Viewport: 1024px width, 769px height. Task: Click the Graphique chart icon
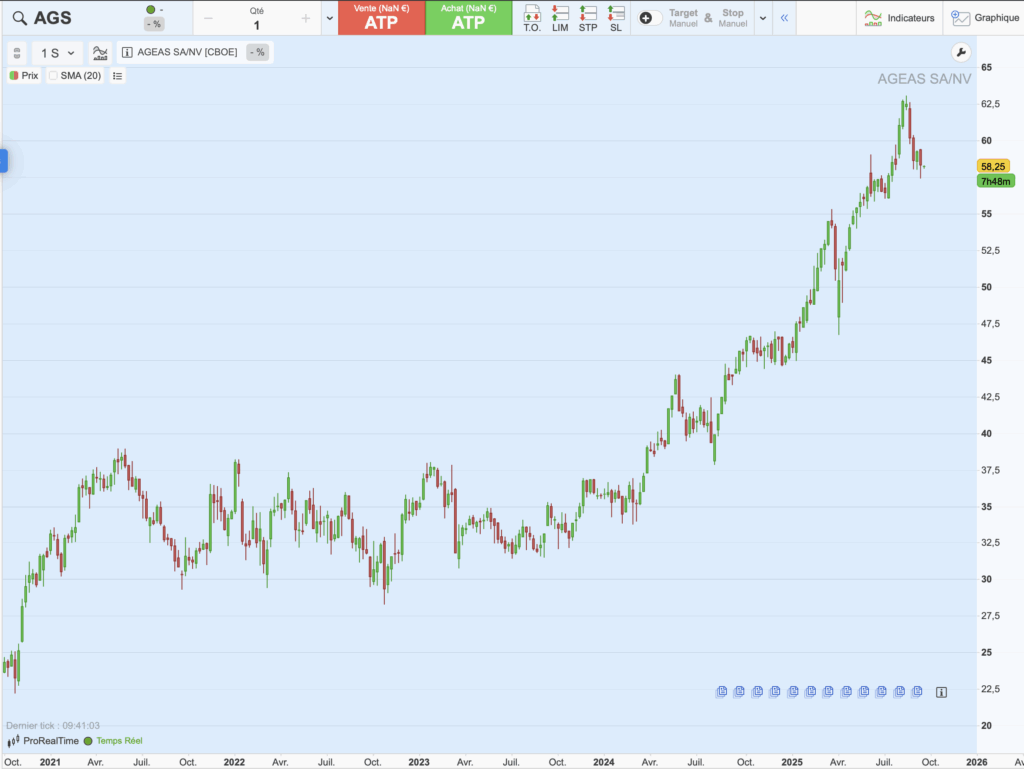963,17
